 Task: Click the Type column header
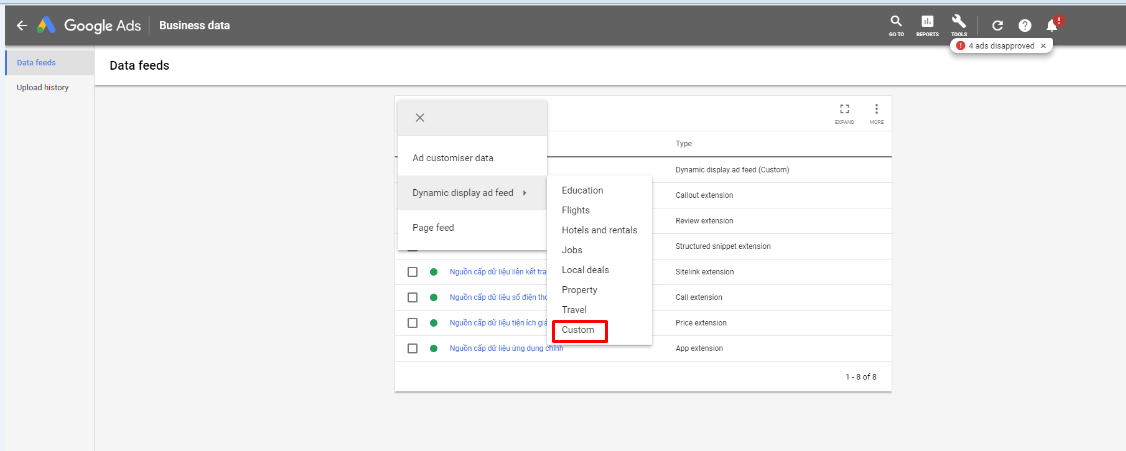[x=683, y=144]
